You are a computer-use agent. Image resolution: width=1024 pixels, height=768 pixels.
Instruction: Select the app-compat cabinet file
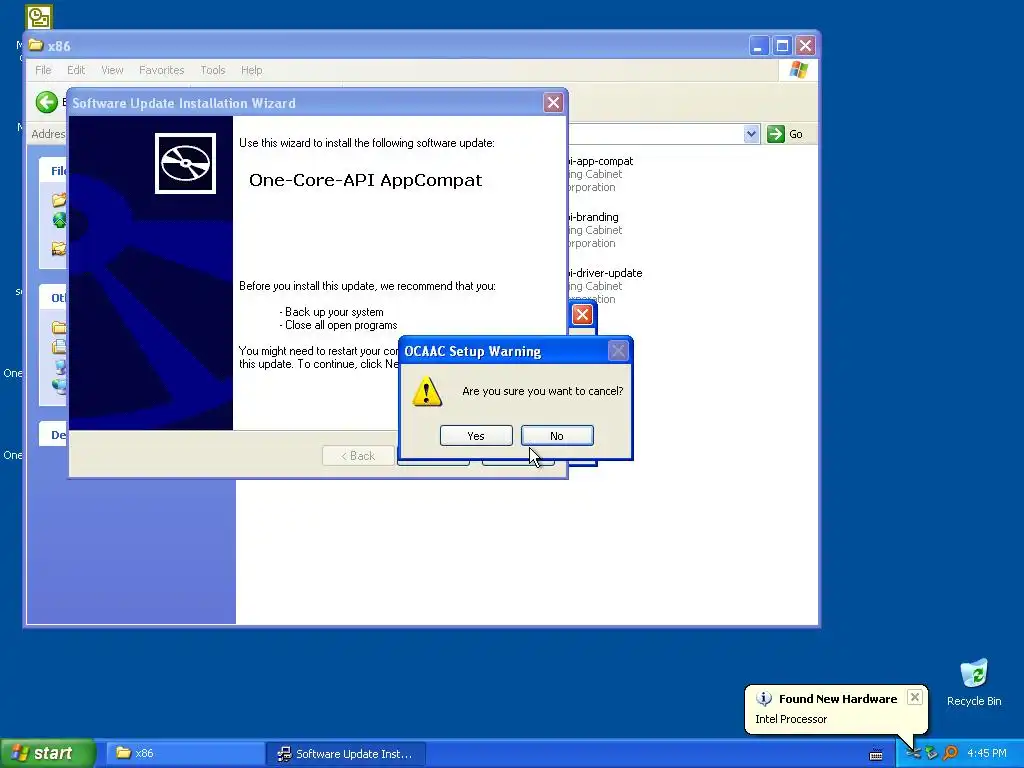[601, 174]
